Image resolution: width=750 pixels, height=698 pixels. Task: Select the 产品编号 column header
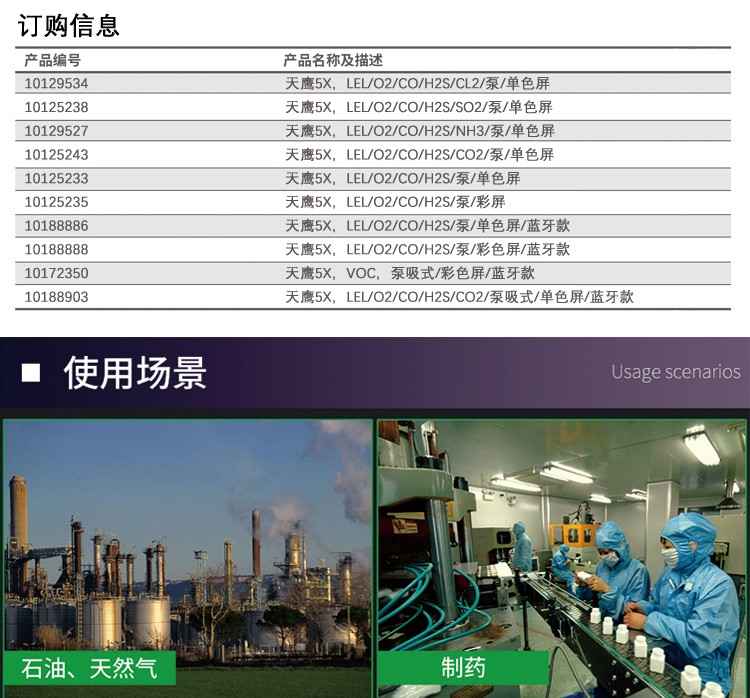point(53,61)
